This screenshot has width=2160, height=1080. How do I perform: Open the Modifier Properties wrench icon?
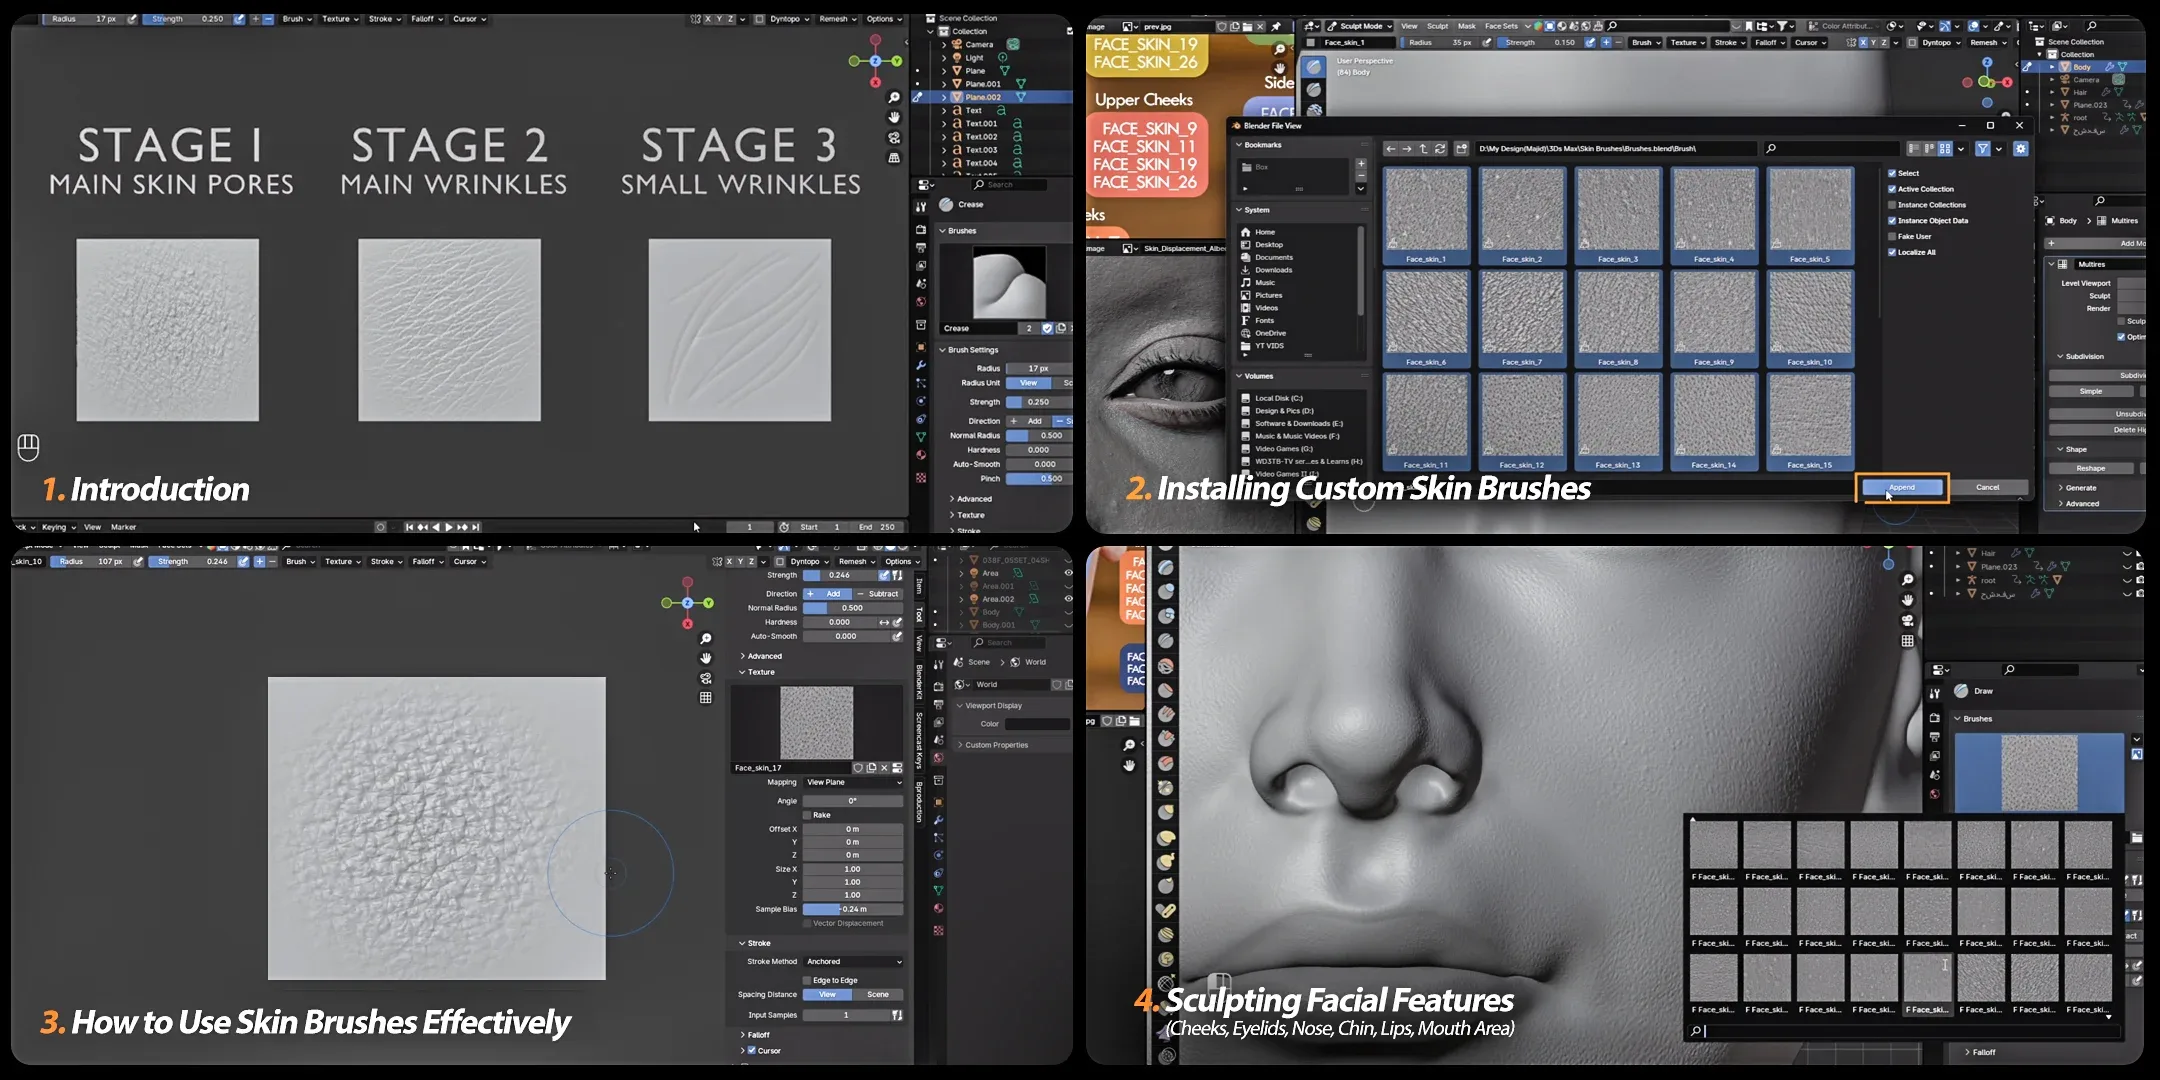click(920, 365)
